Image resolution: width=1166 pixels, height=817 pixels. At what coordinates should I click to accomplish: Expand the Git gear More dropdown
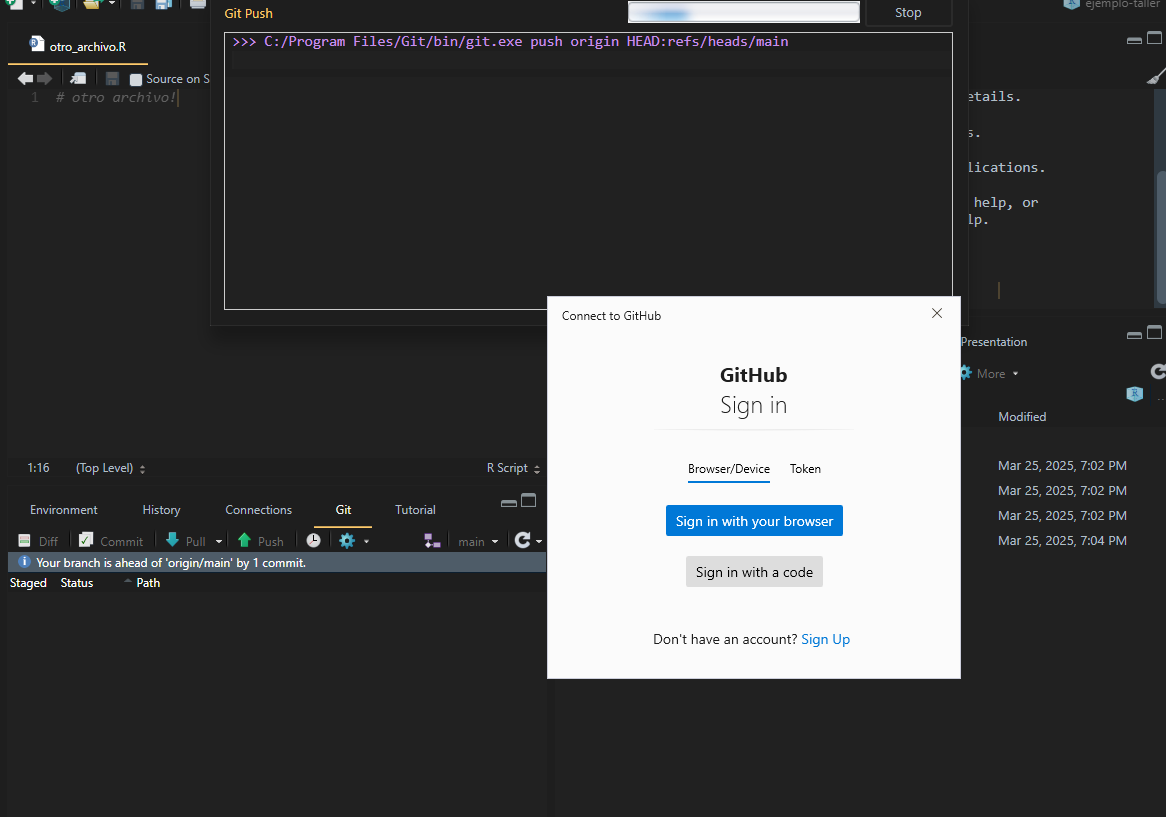[x=366, y=542]
